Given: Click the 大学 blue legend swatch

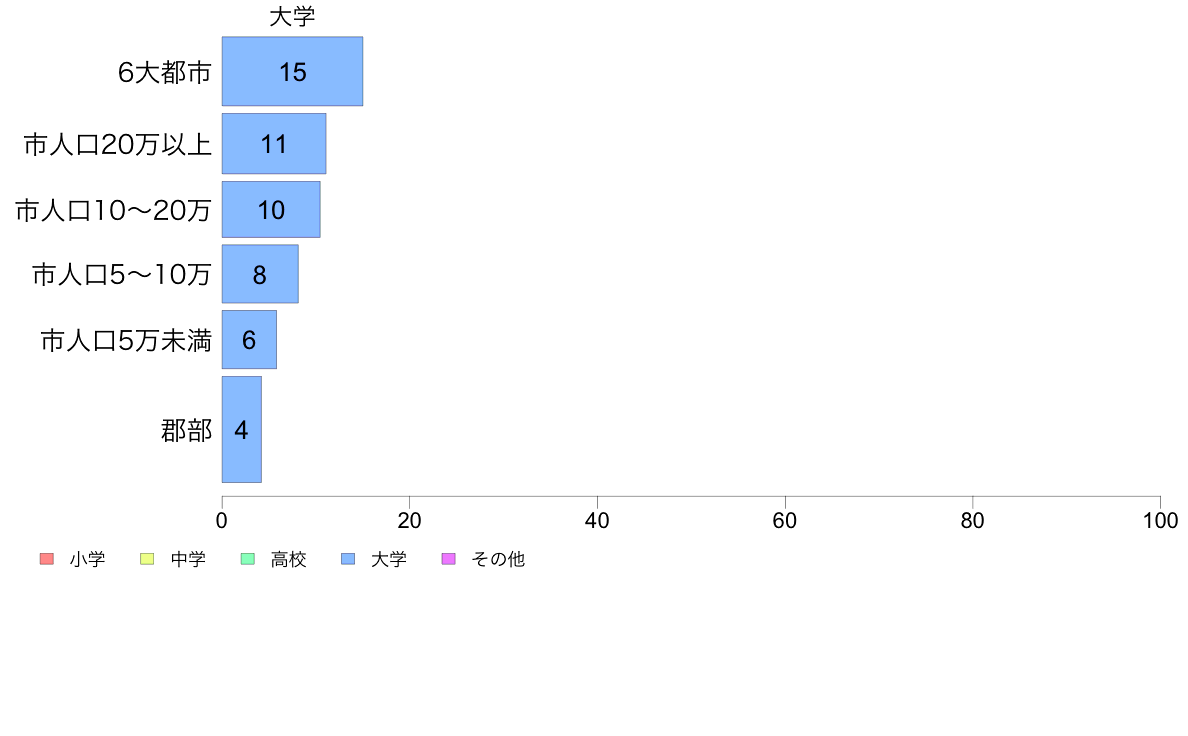Looking at the screenshot, I should point(348,559).
